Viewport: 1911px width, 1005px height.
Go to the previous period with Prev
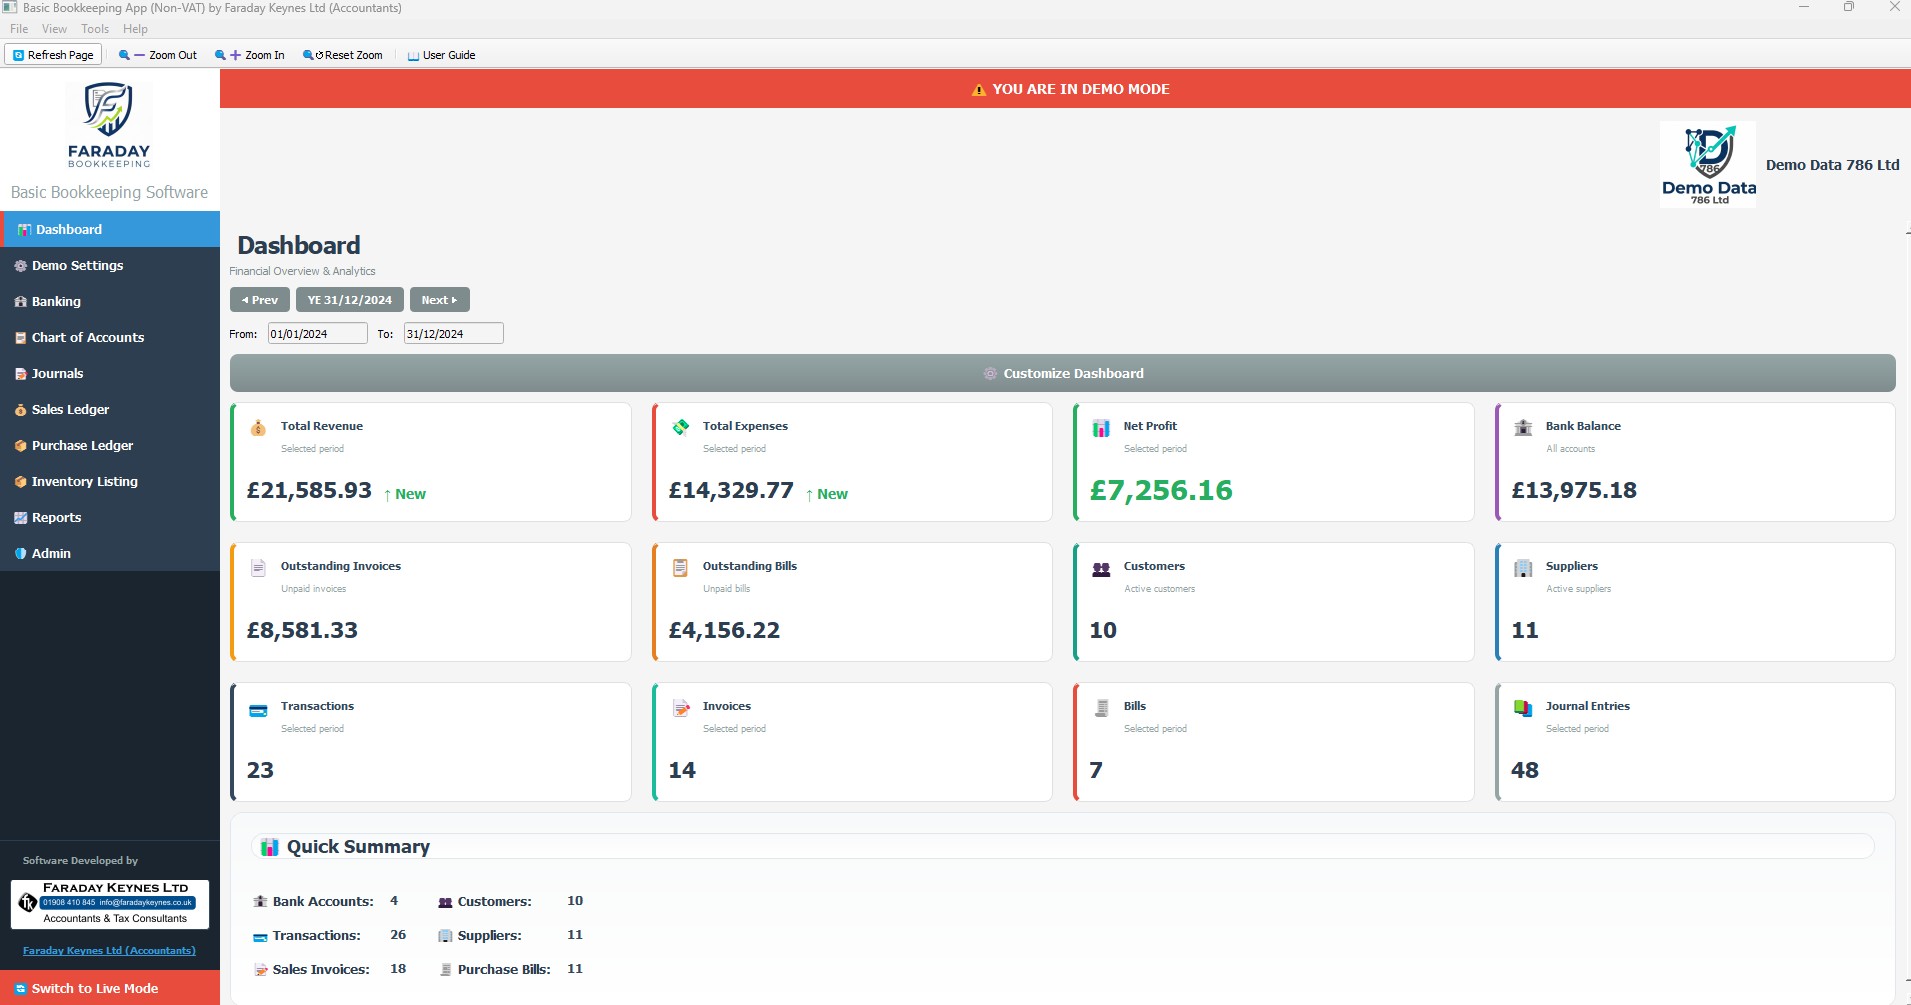click(259, 299)
